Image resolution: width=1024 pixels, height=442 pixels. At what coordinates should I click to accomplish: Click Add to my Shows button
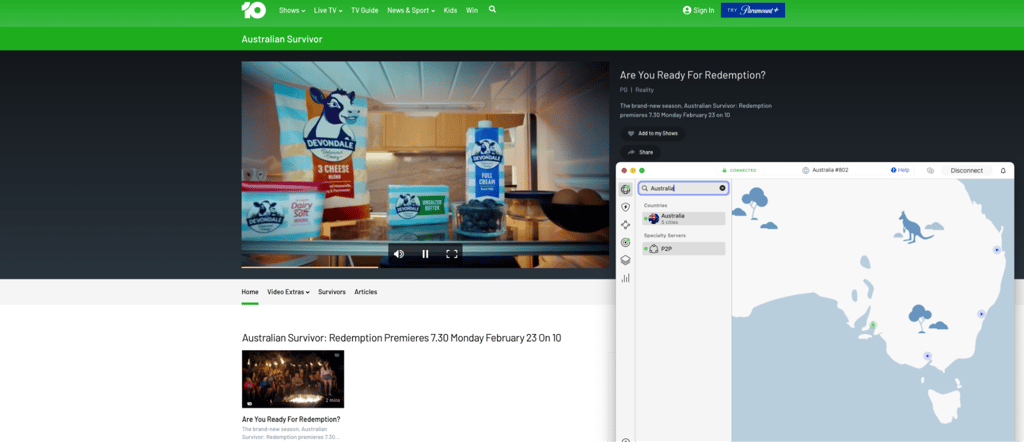point(652,133)
